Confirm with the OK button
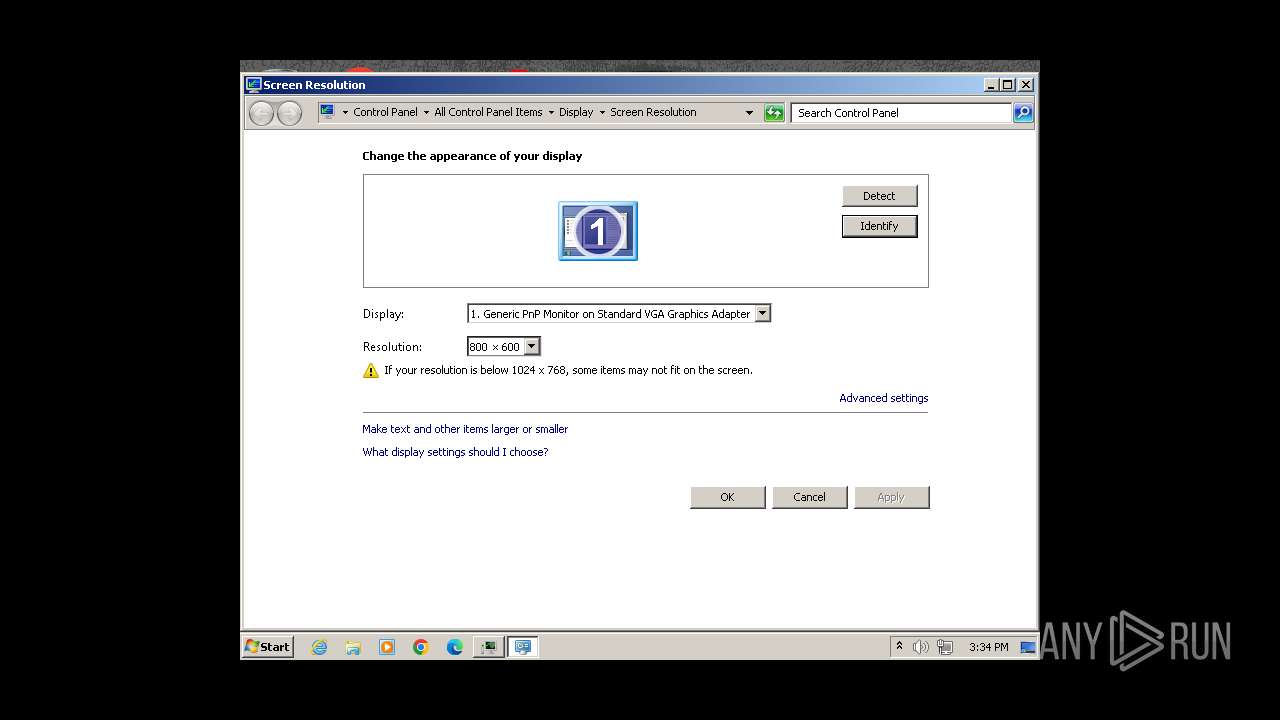Viewport: 1280px width, 720px height. click(727, 497)
